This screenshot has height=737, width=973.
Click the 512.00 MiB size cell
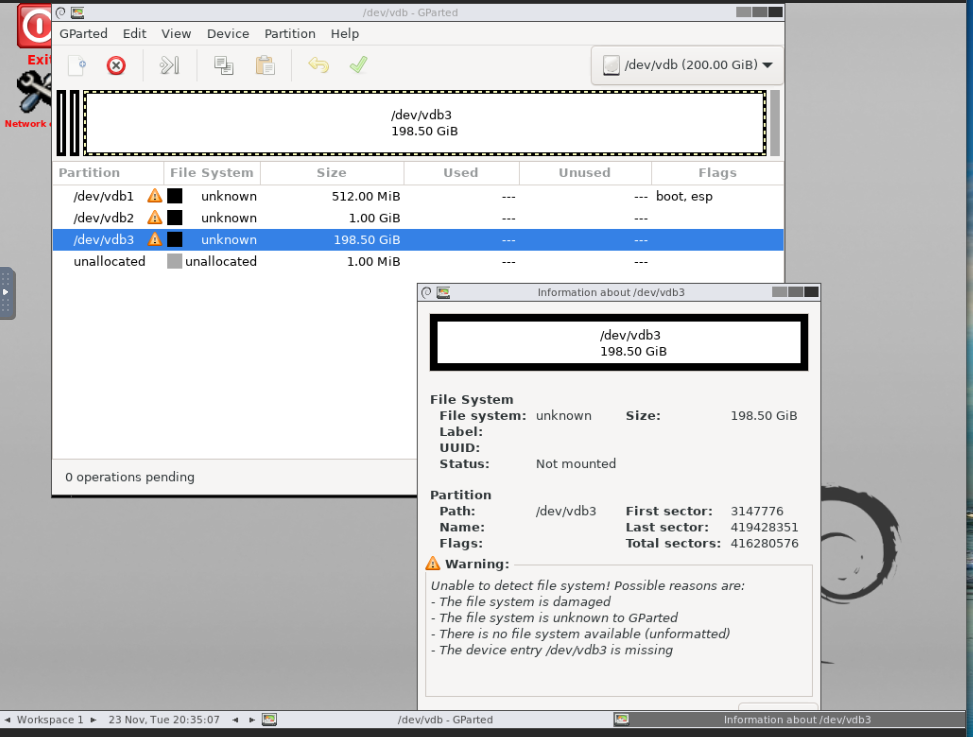365,196
